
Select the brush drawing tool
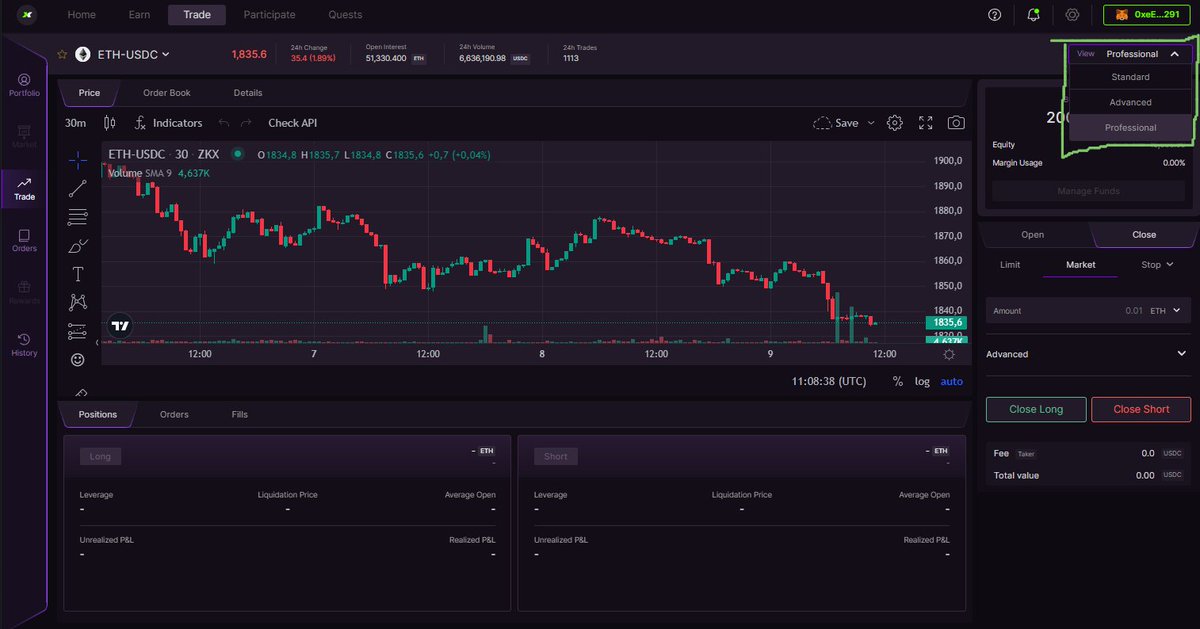click(78, 245)
